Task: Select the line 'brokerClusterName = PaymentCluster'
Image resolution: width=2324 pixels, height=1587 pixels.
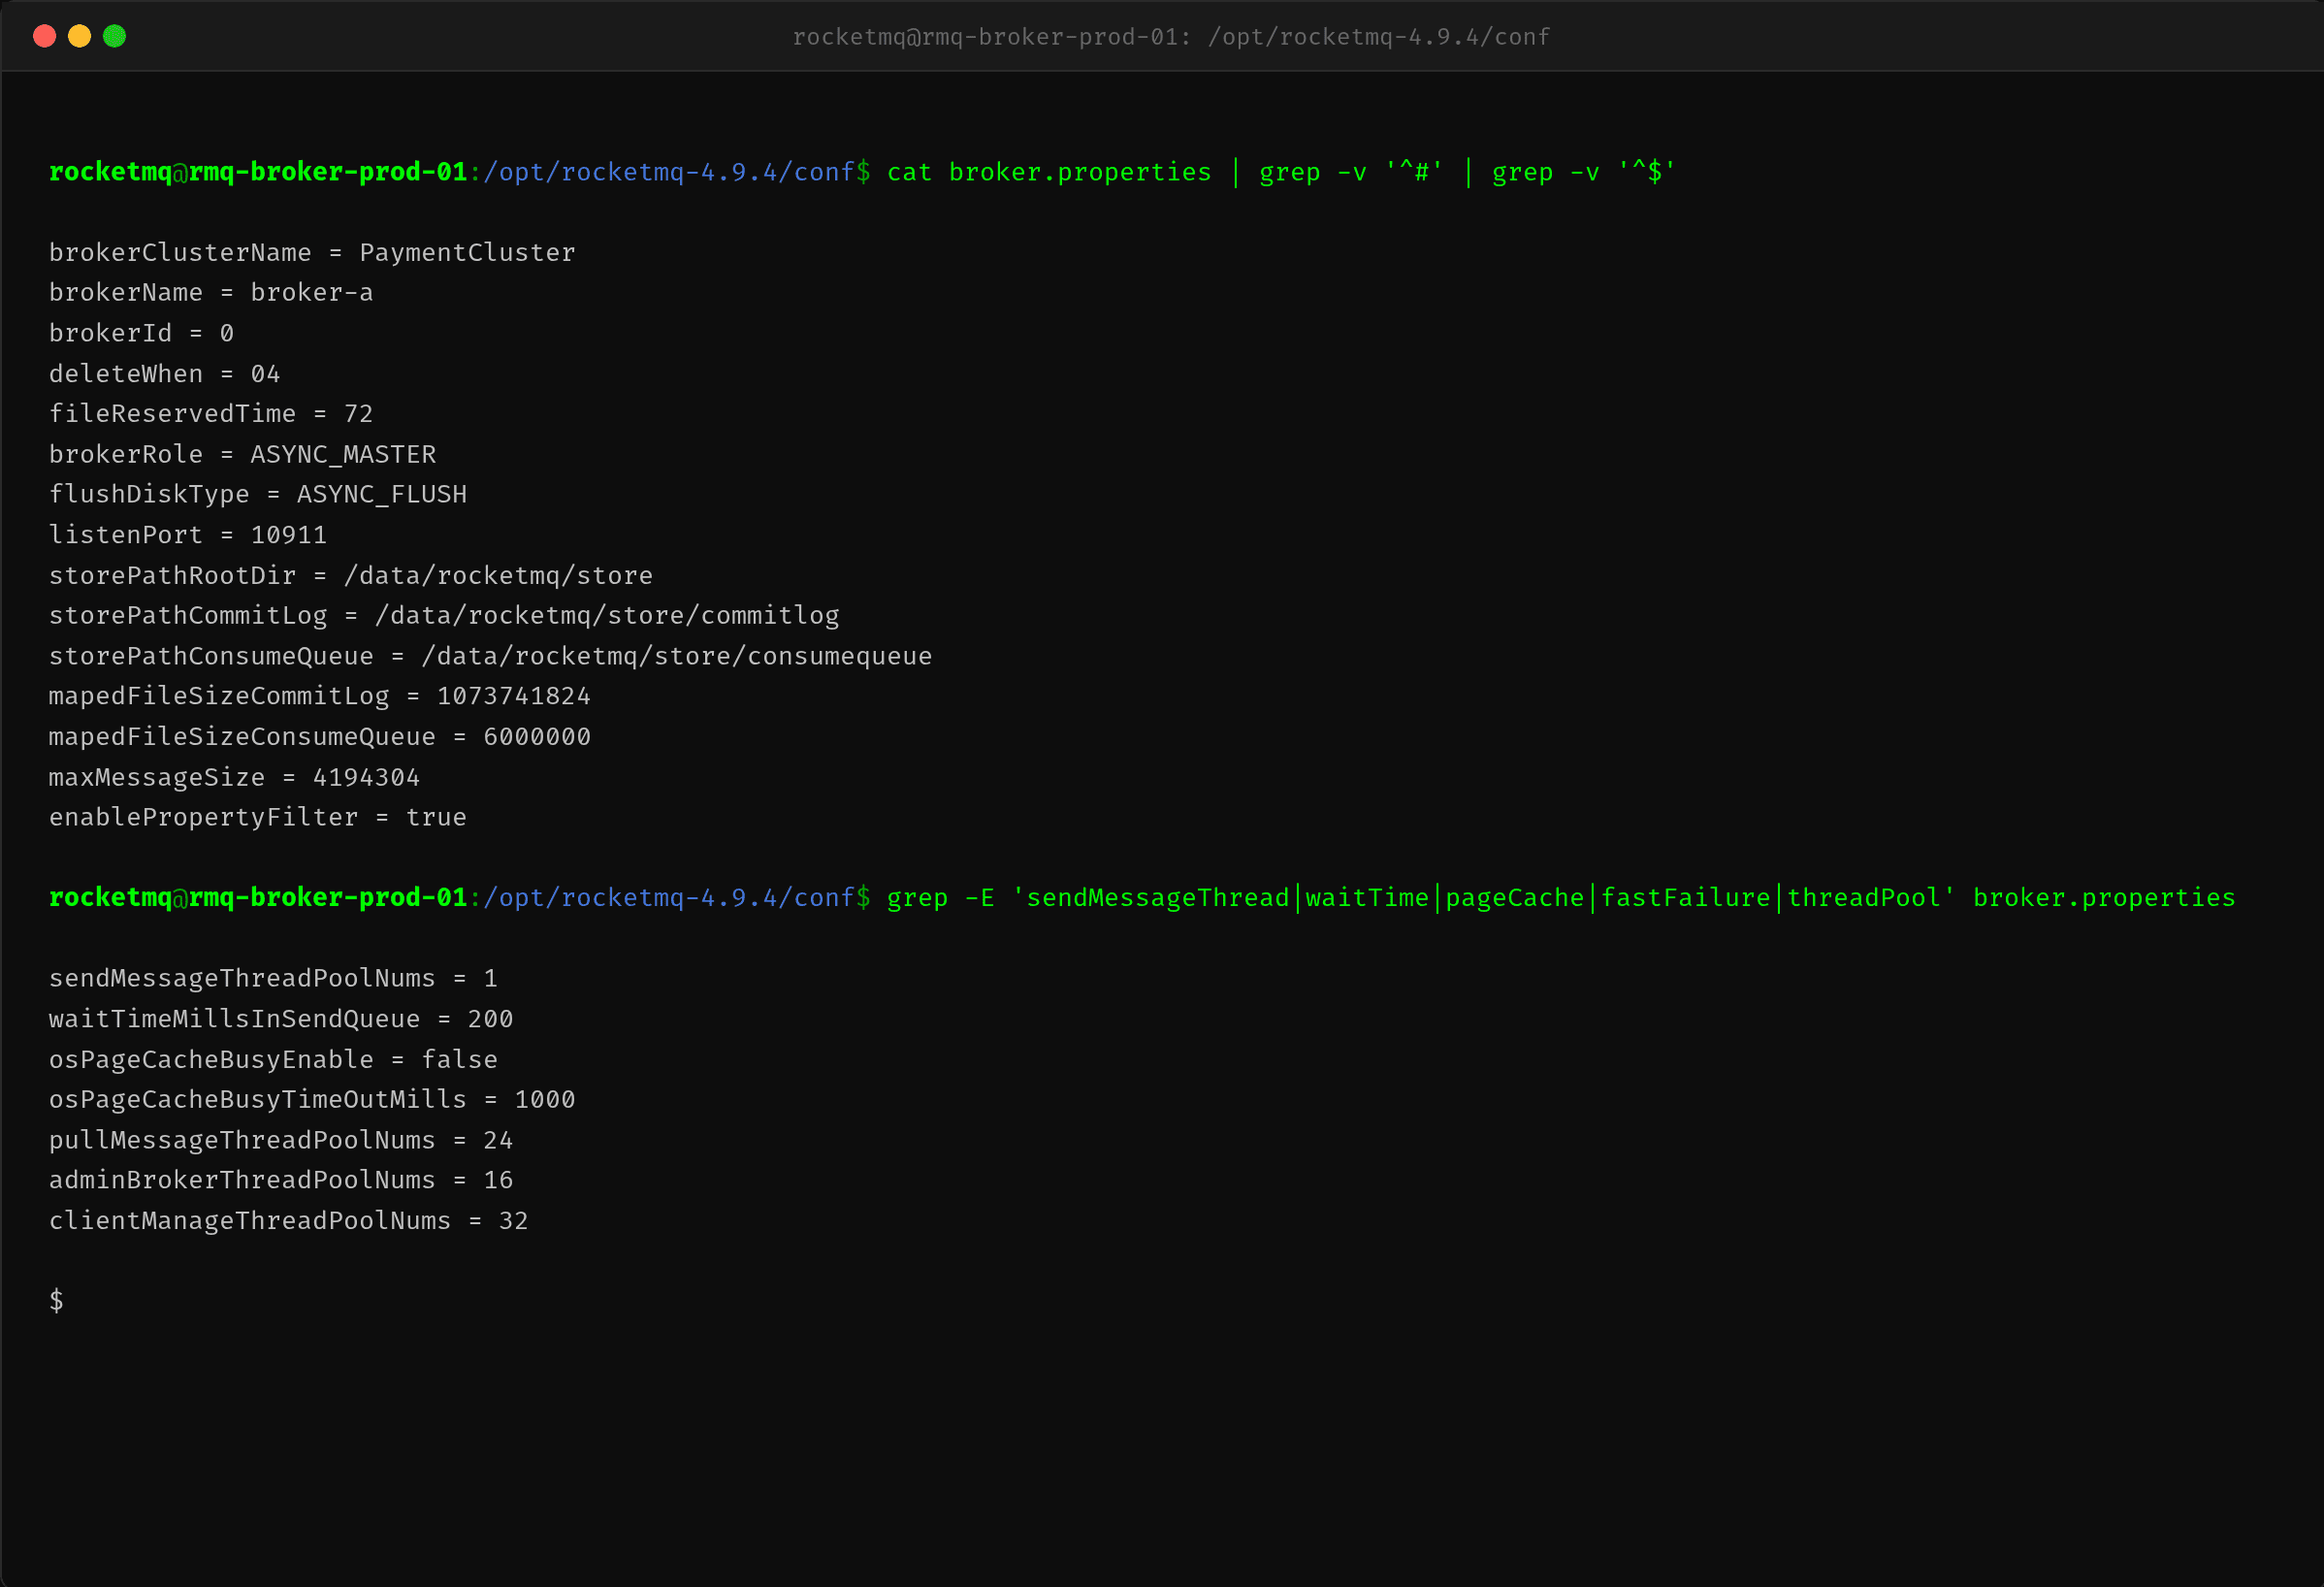Action: click(x=312, y=253)
